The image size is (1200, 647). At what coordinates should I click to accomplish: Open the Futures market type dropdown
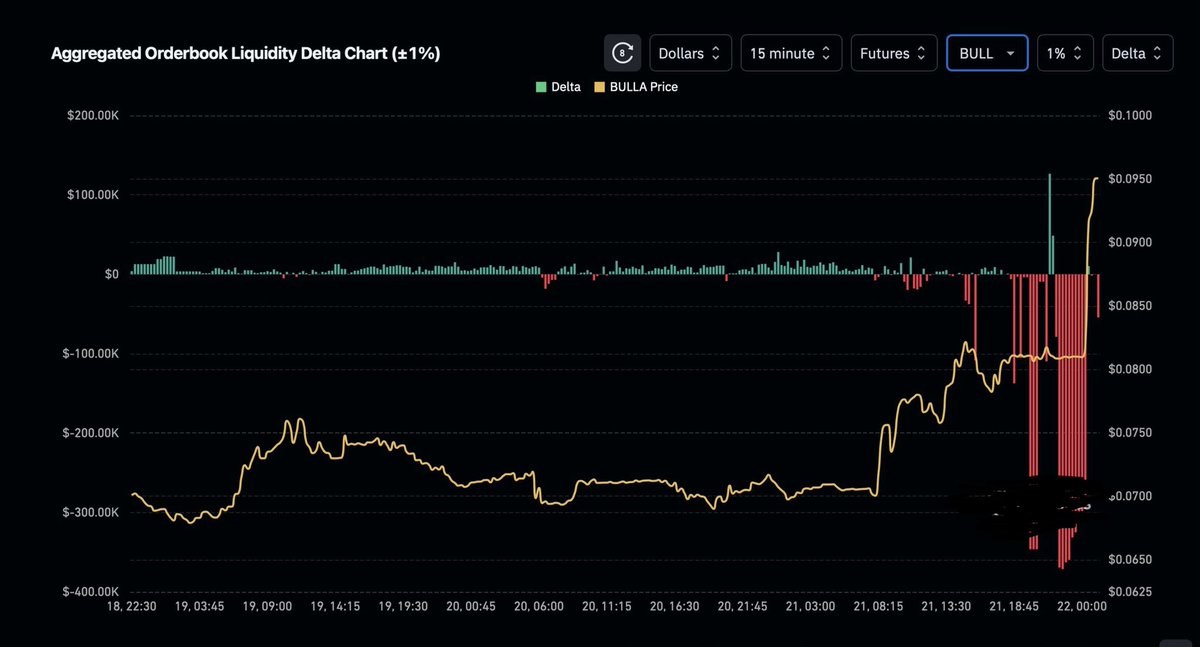(x=894, y=53)
